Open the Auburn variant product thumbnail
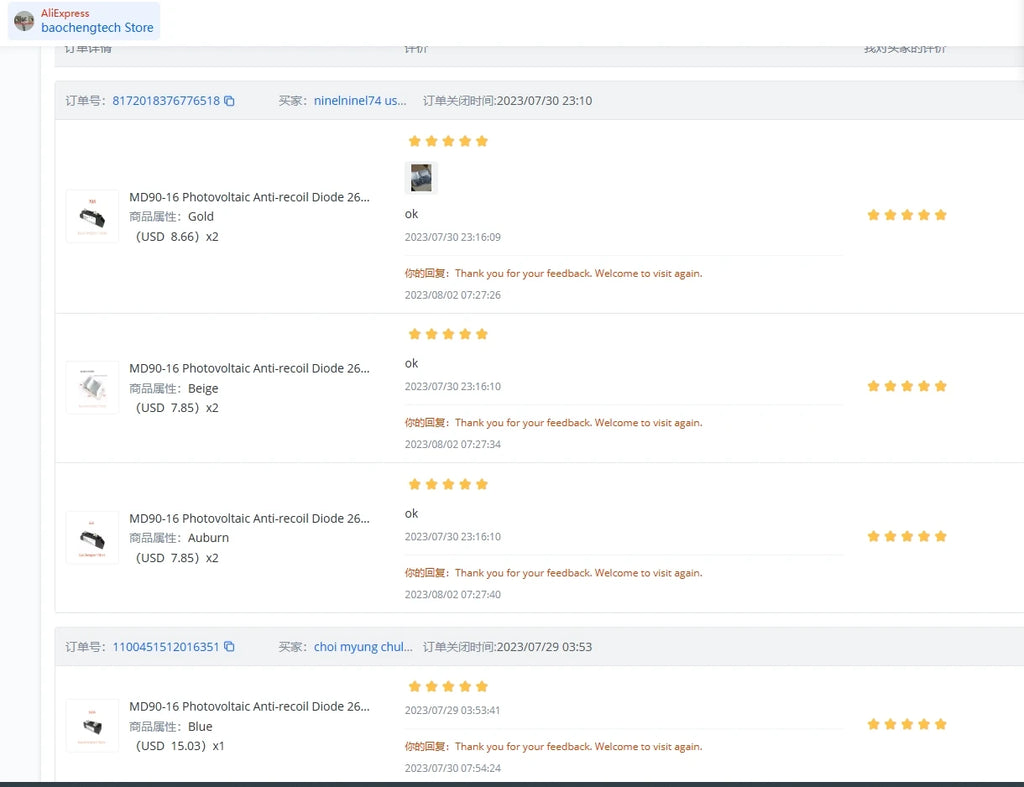The height and width of the screenshot is (787, 1024). pyautogui.click(x=92, y=538)
